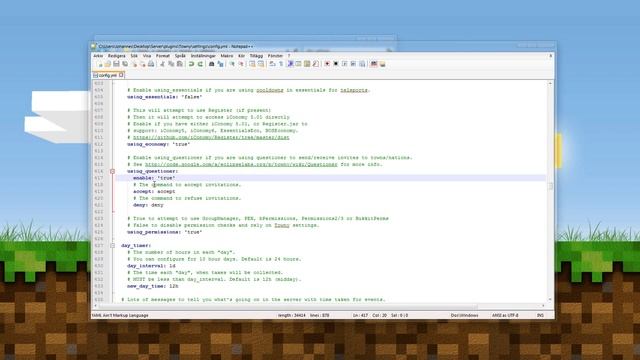Click the Open file toolbar icon
The height and width of the screenshot is (360, 640).
point(108,64)
